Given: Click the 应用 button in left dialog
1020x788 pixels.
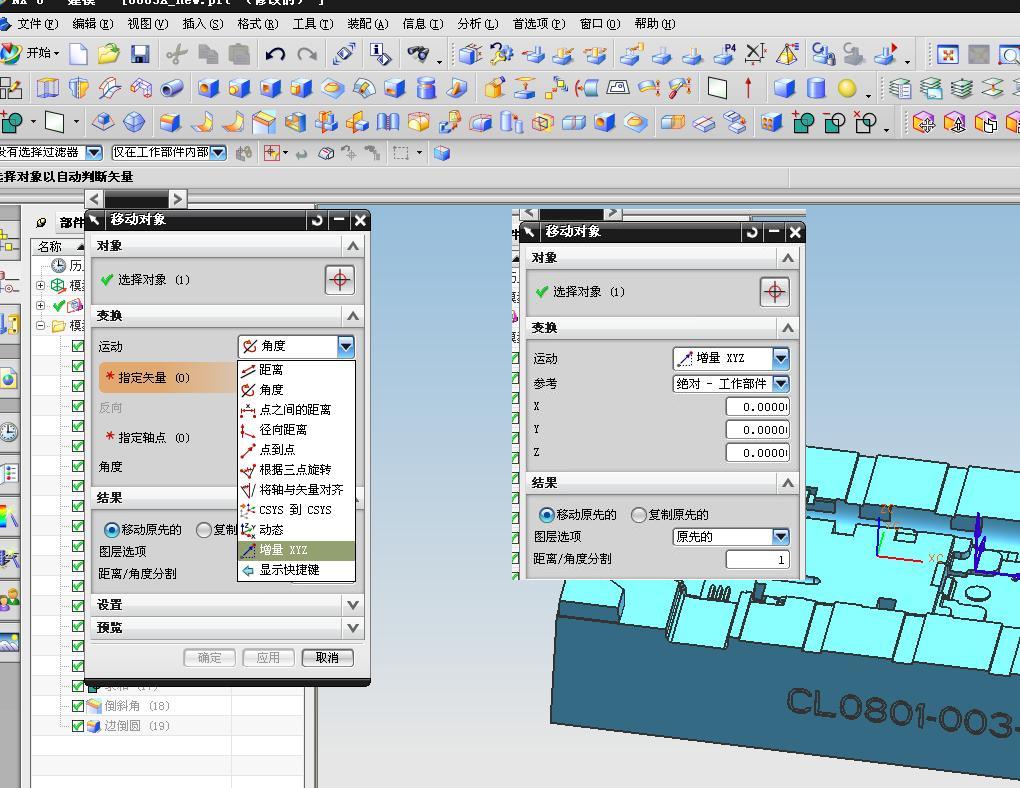Looking at the screenshot, I should tap(268, 658).
